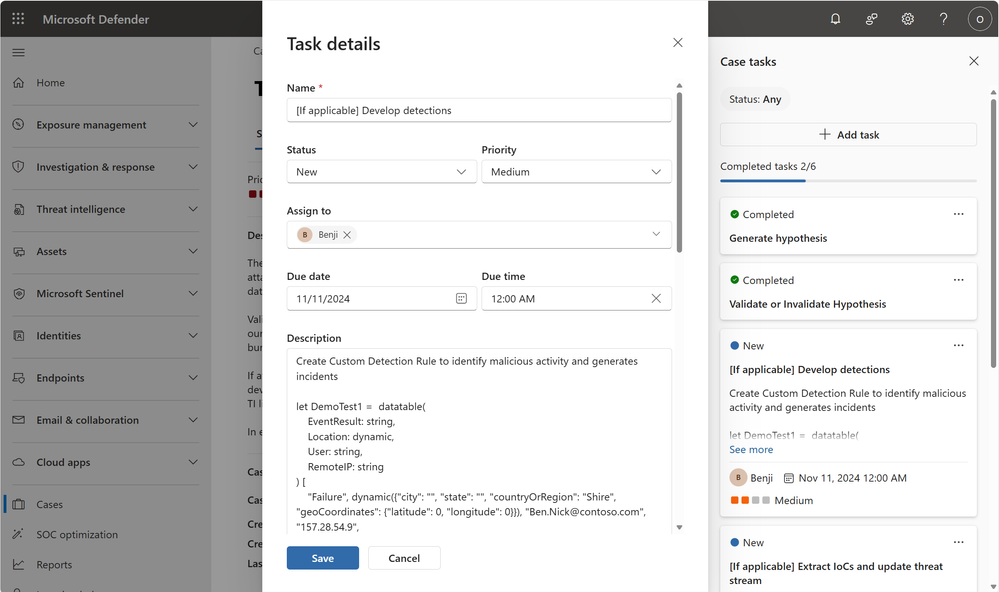Click the Microsoft Sentinel icon

[x=18, y=294]
